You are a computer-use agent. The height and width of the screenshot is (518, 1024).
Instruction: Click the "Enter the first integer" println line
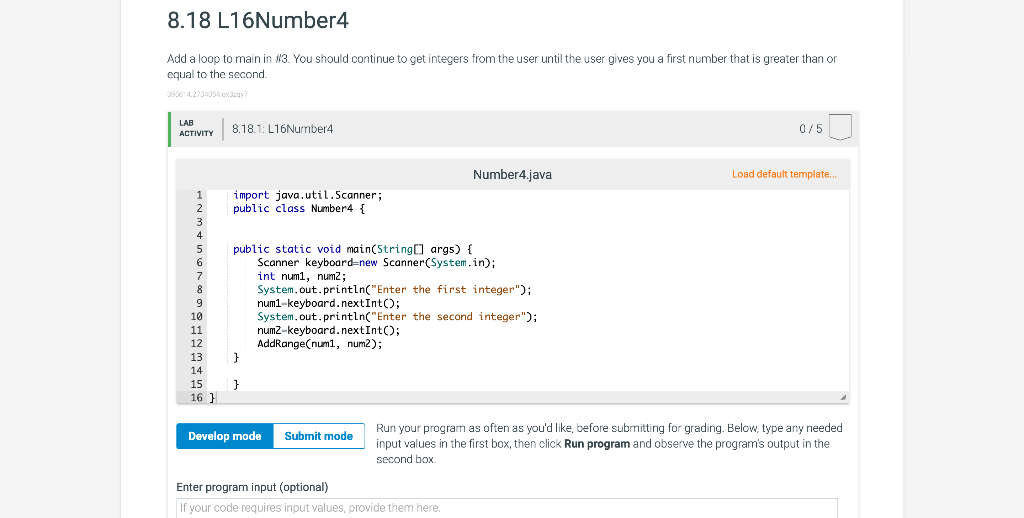click(x=394, y=289)
